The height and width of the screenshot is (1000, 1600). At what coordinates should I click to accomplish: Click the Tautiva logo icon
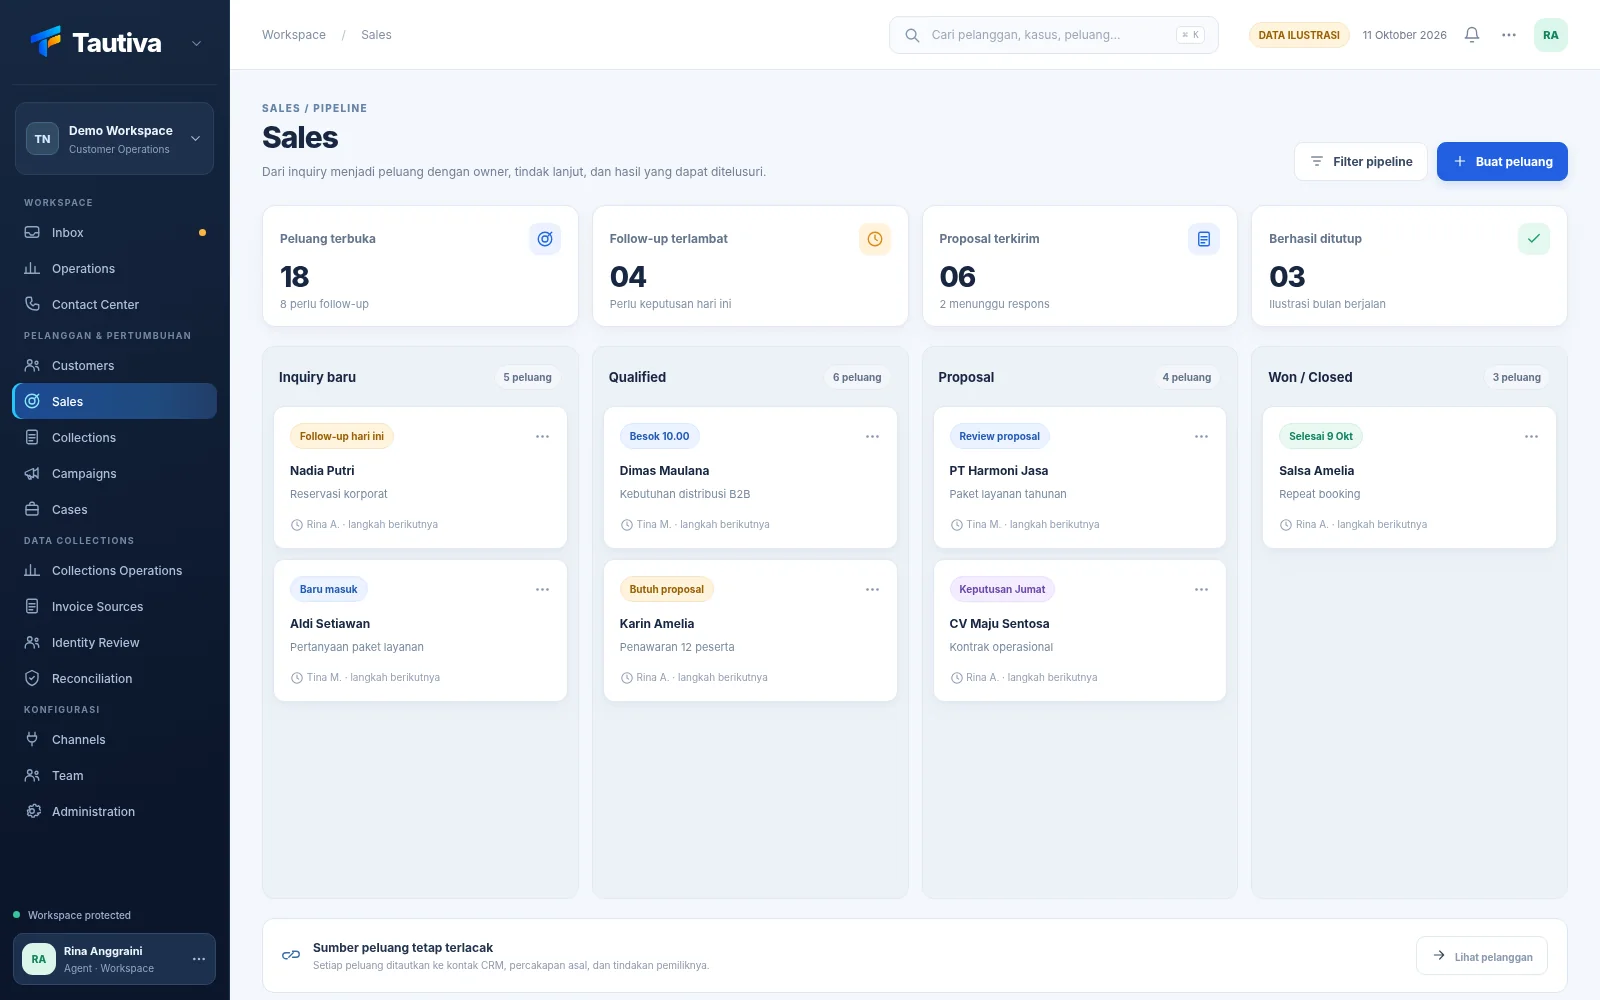(x=46, y=41)
